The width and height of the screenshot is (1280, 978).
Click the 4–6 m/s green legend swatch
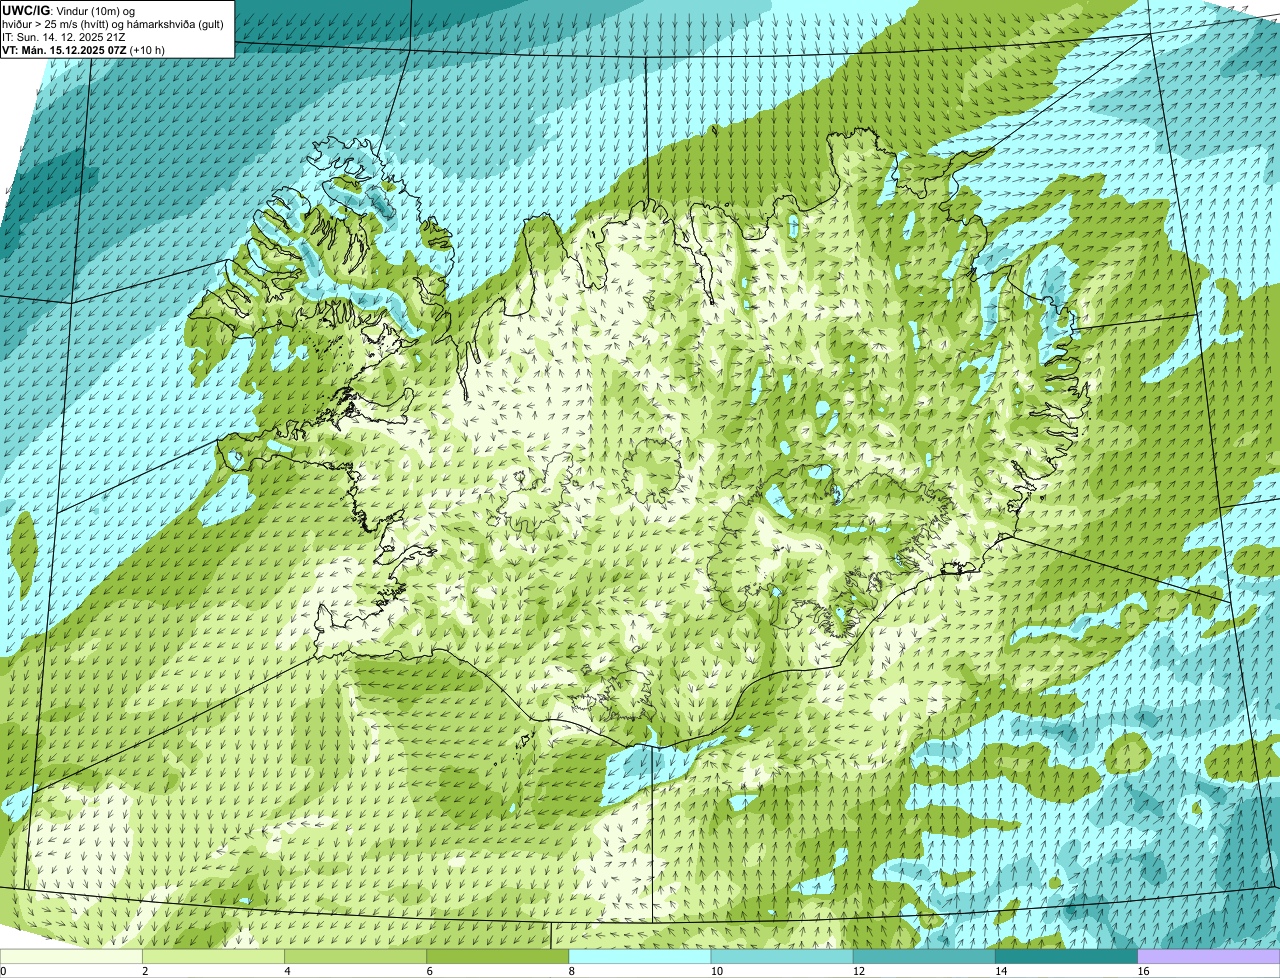tap(355, 957)
